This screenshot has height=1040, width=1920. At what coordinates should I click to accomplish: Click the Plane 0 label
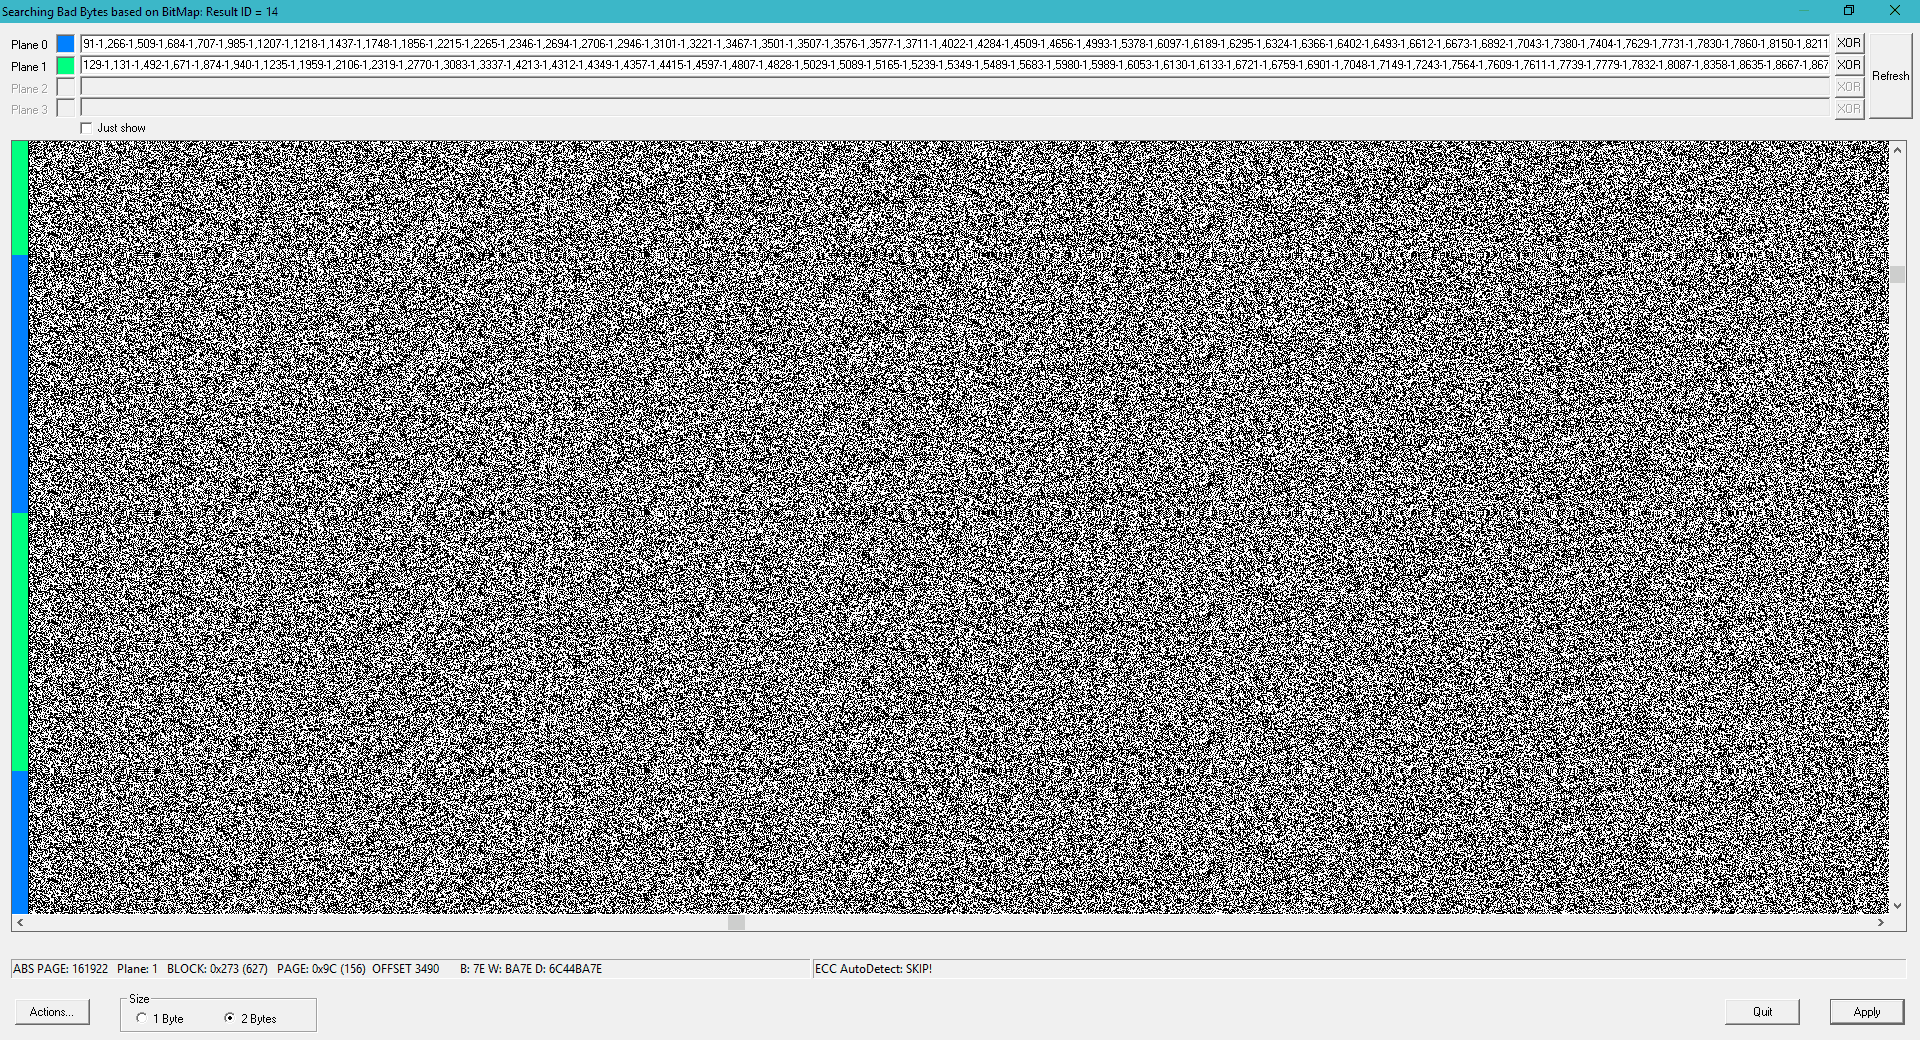pos(29,45)
